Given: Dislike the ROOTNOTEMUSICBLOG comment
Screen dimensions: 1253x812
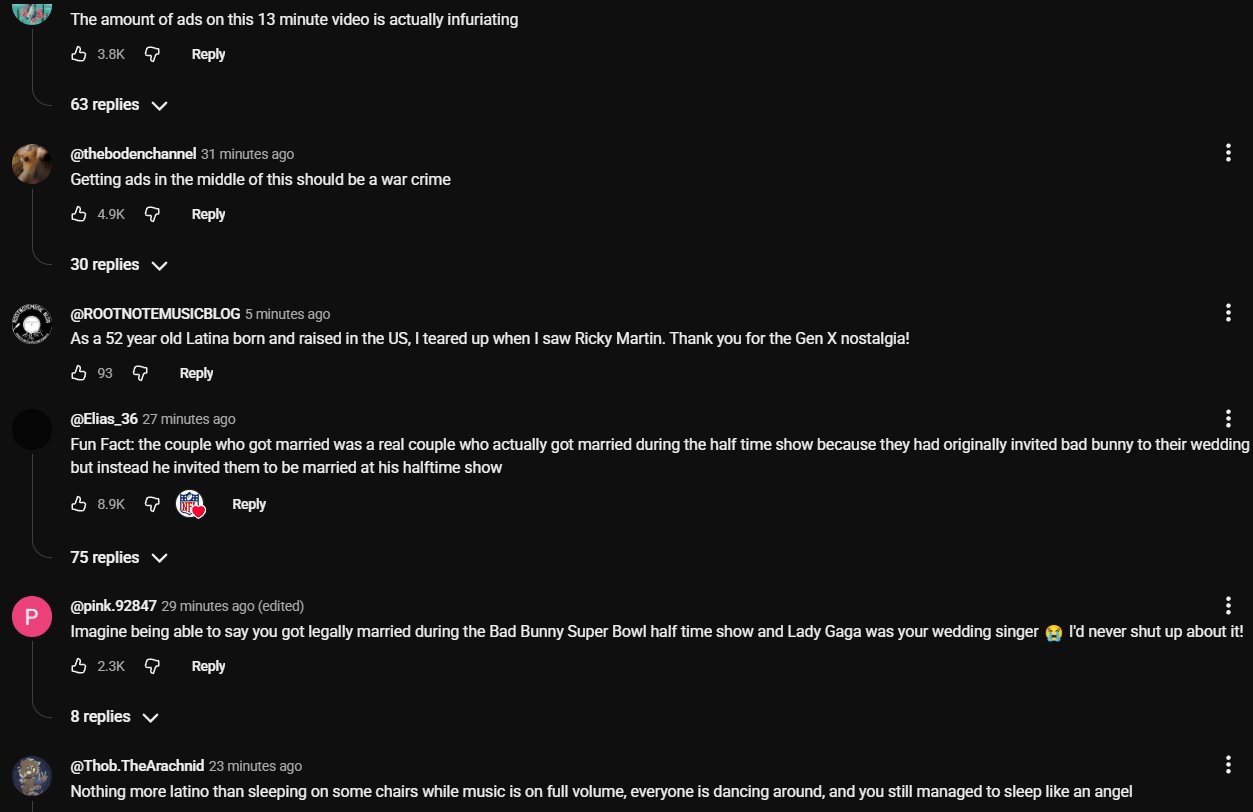Looking at the screenshot, I should pos(140,373).
